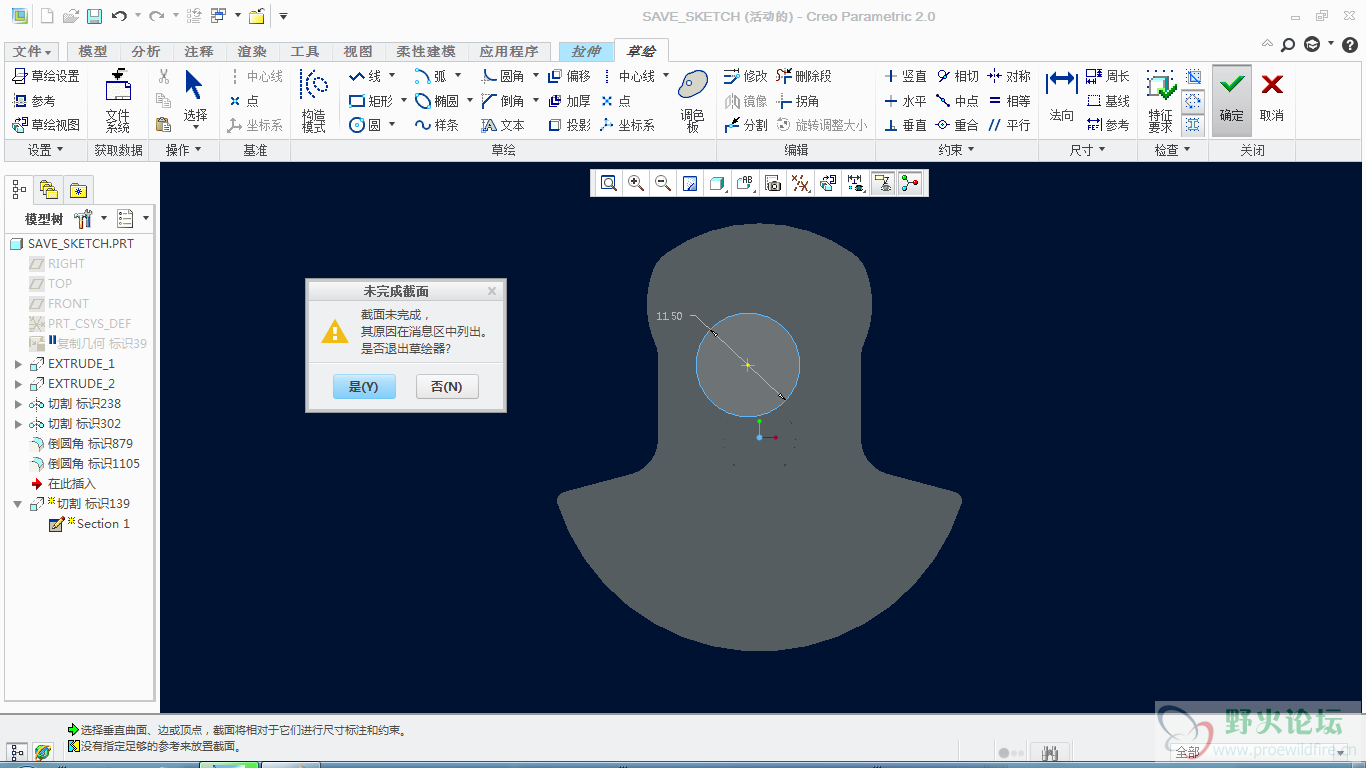Viewport: 1366px width, 768px height.
Task: Select the 线 (Line) sketch tool
Action: 365,76
